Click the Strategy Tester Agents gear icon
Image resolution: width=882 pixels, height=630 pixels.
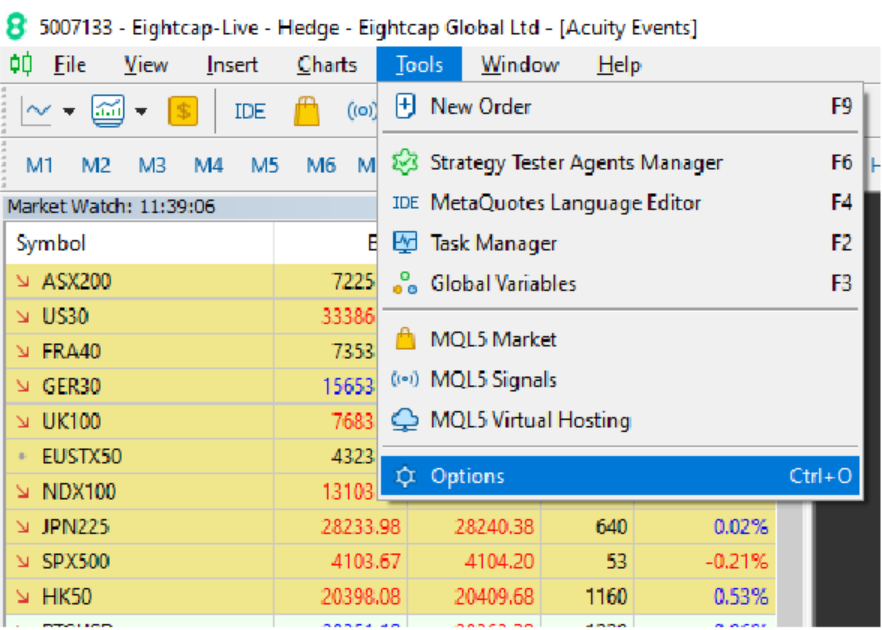[405, 163]
